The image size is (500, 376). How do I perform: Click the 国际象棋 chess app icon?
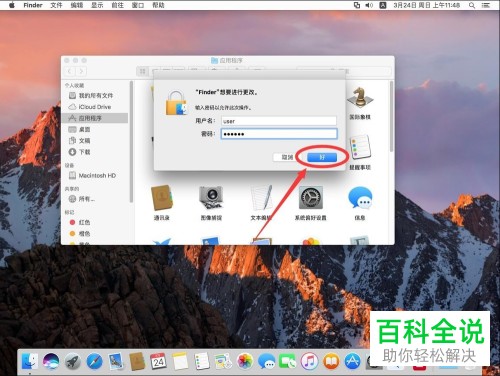[360, 97]
